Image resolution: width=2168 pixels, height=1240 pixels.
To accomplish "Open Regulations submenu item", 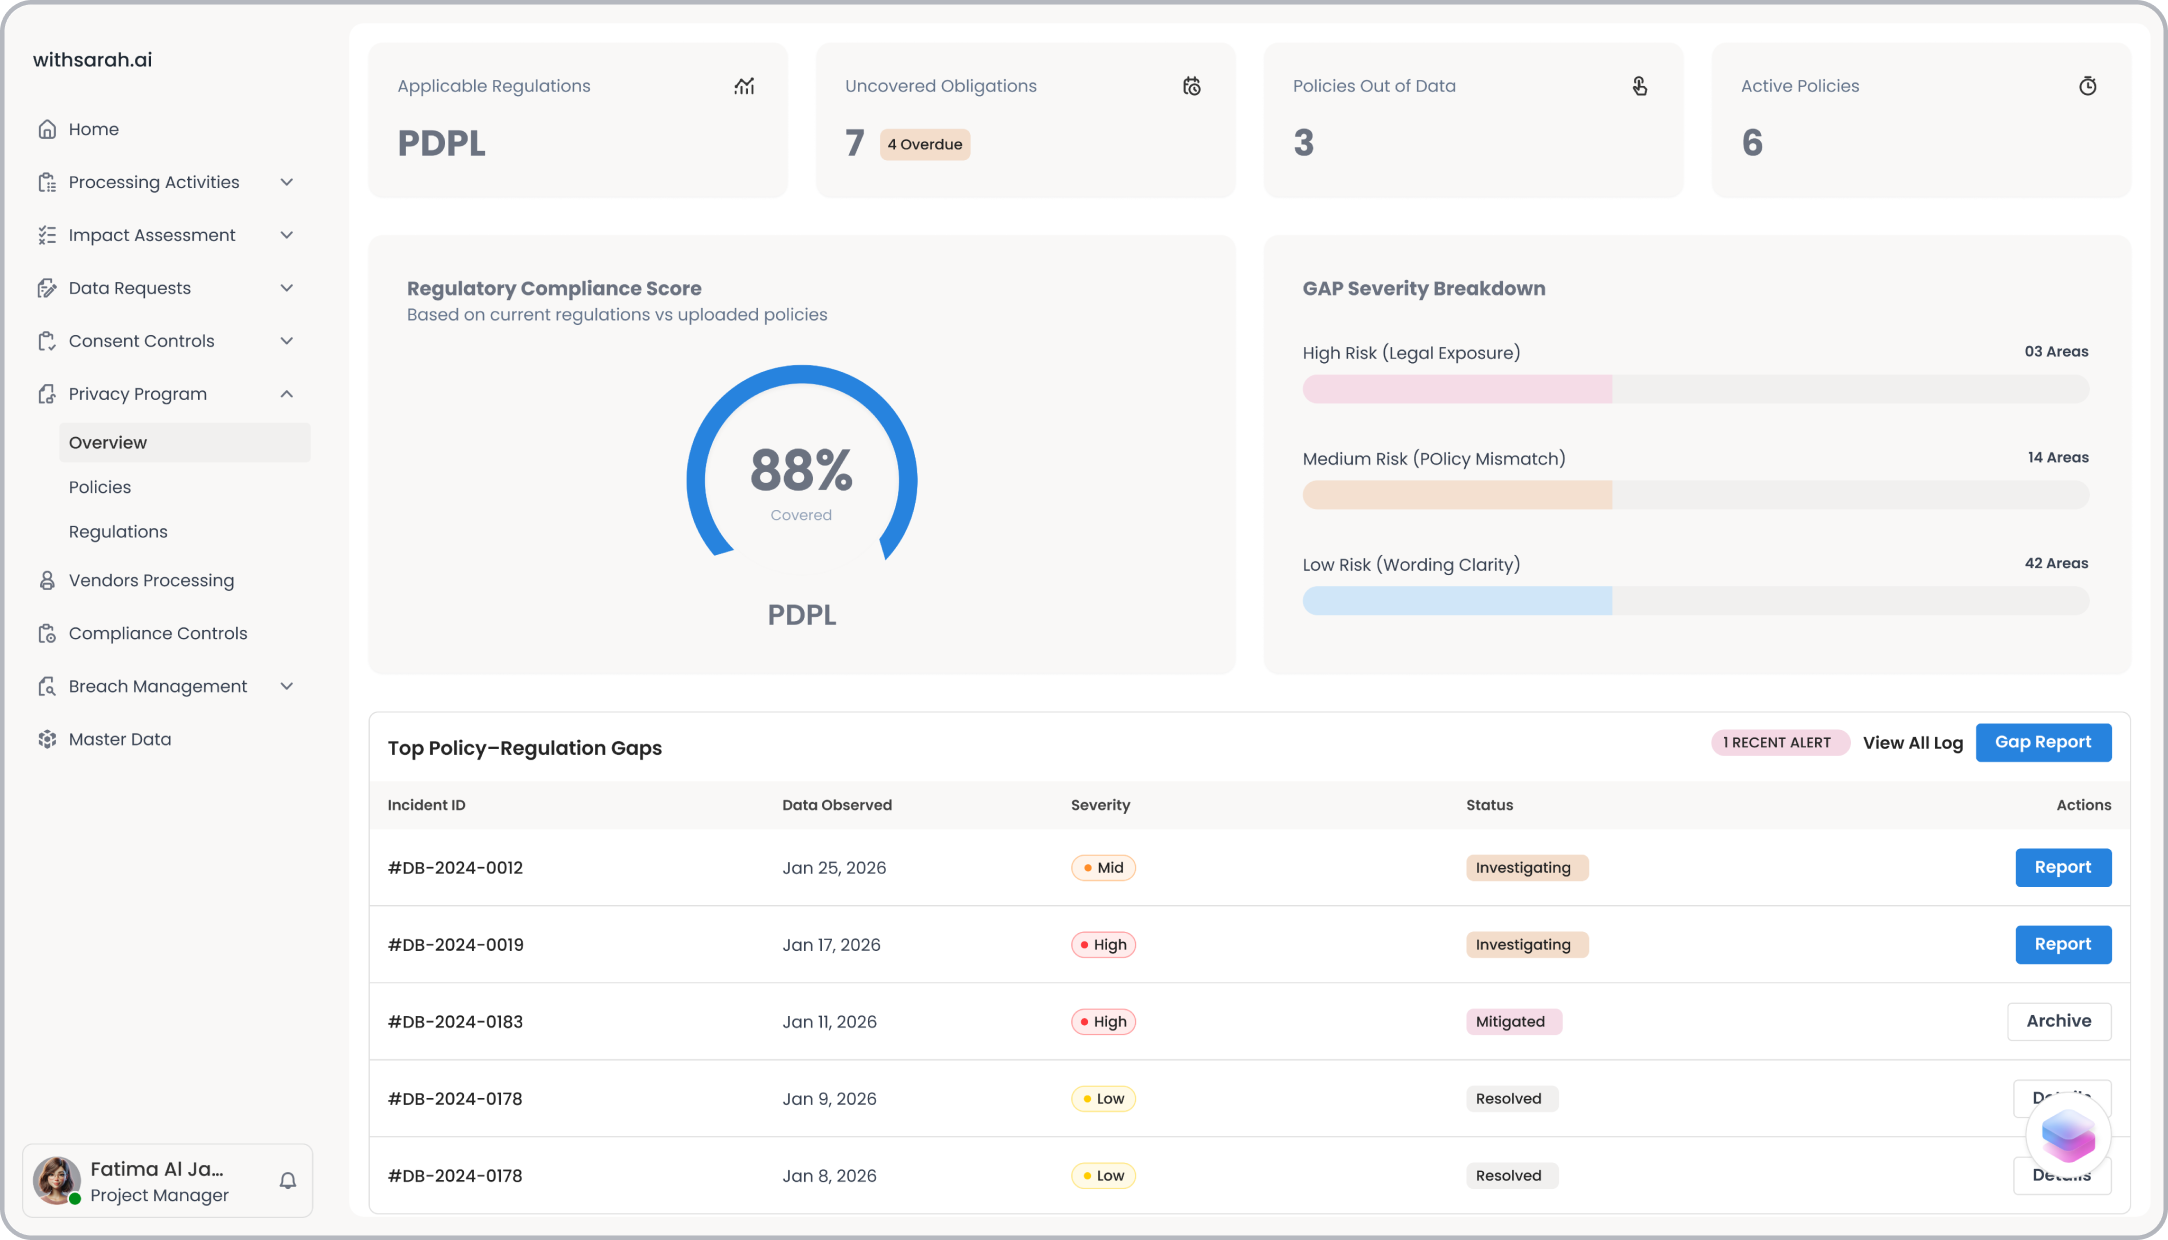I will point(118,532).
